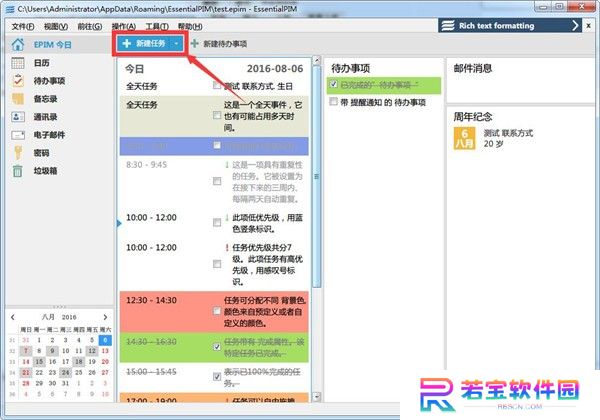The width and height of the screenshot is (600, 420).
Task: Uncheck the 15:00 - 15:45 completed task
Action: (x=217, y=377)
